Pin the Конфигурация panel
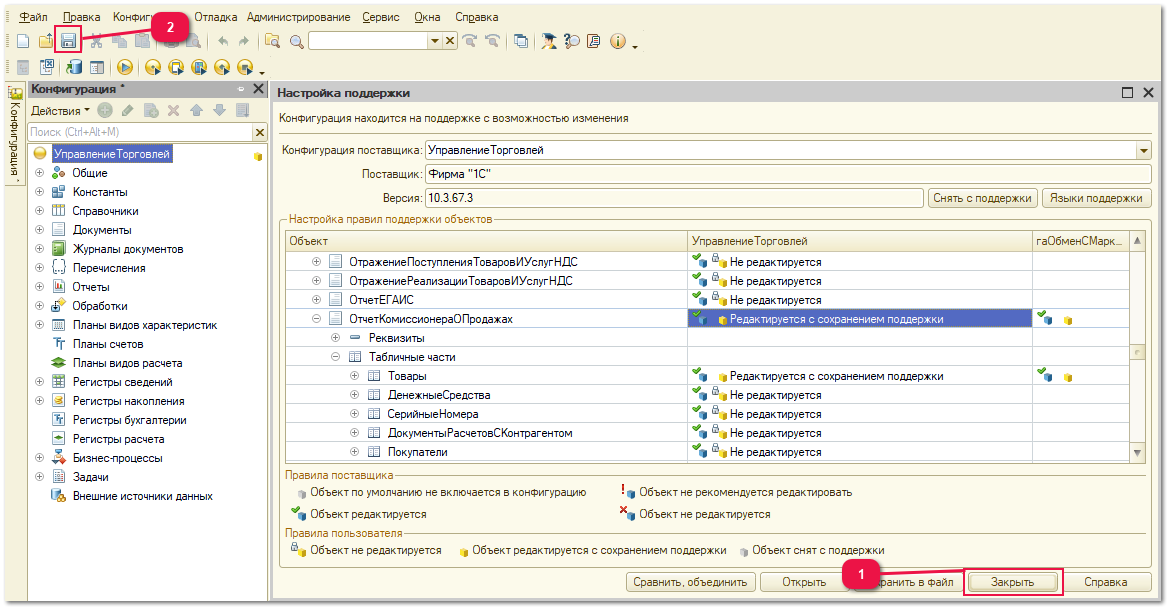 coord(241,89)
